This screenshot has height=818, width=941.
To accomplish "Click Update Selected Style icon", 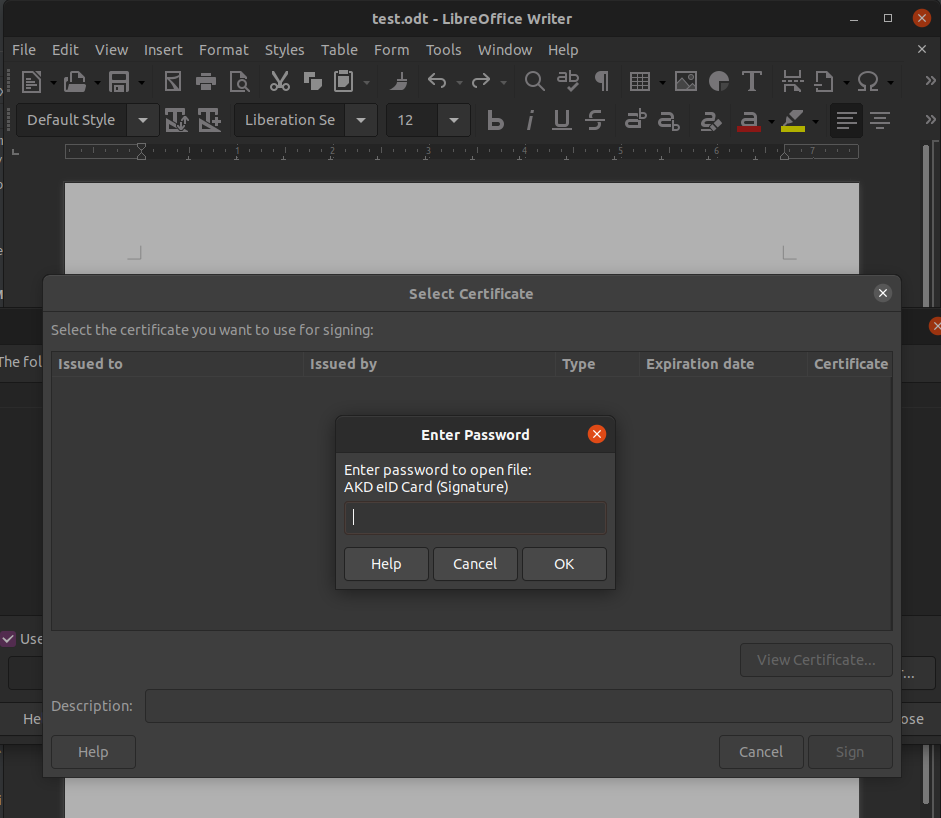I will [x=177, y=121].
